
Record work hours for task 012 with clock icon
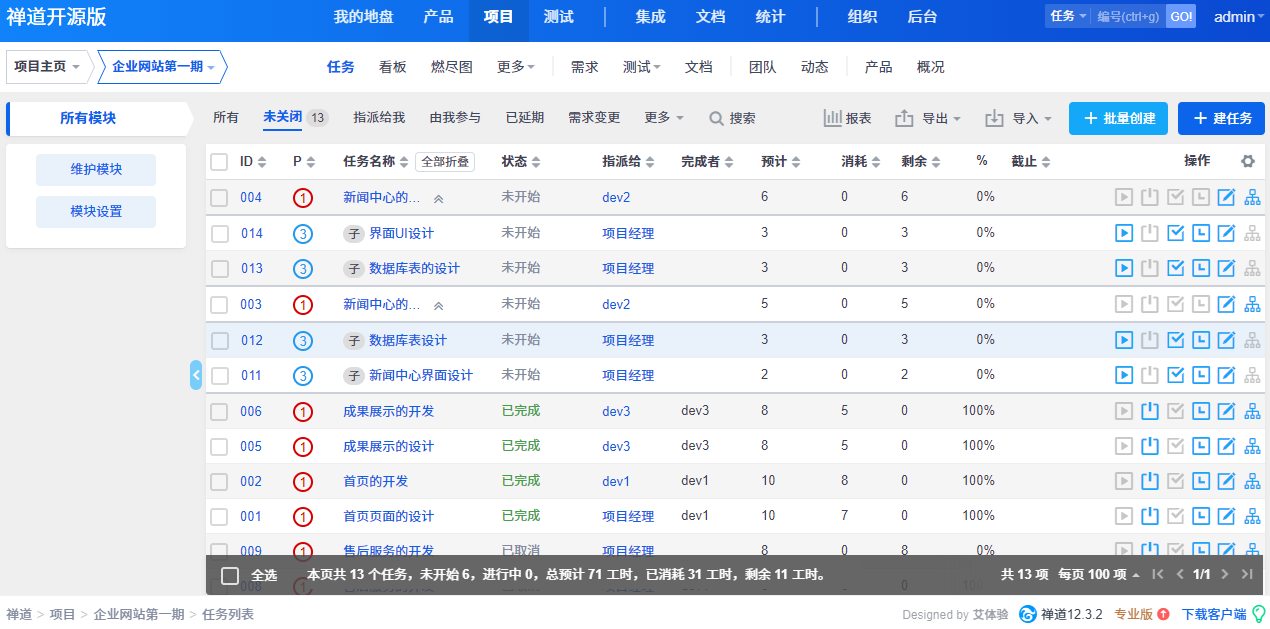coord(1200,339)
